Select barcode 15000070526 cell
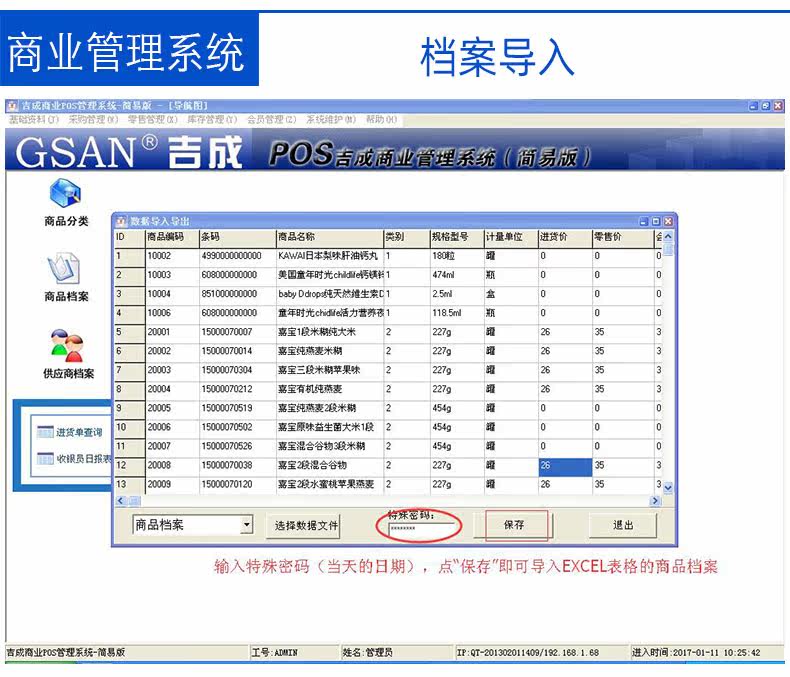790x677 pixels. (238, 446)
